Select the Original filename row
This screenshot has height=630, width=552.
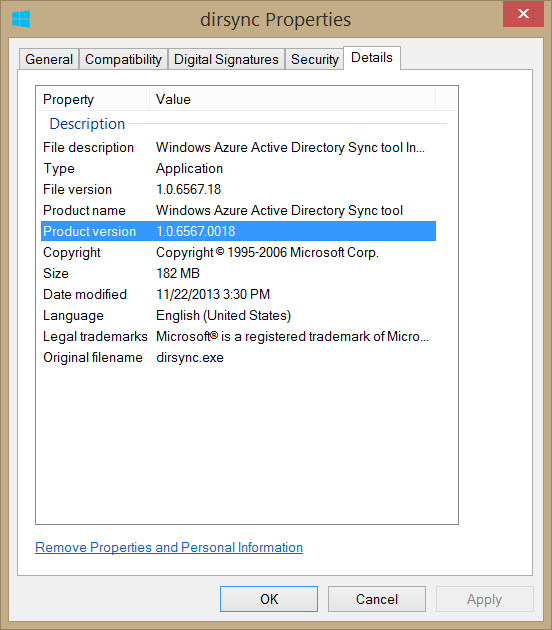coord(238,357)
